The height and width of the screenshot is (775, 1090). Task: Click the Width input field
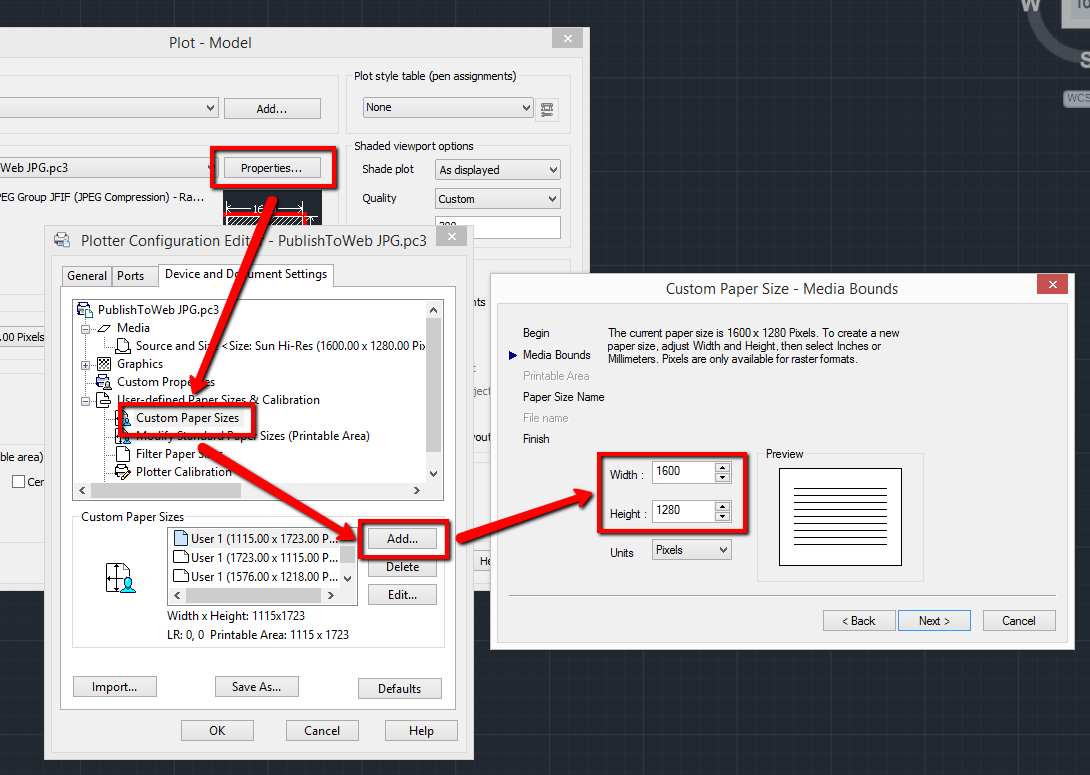coord(683,472)
